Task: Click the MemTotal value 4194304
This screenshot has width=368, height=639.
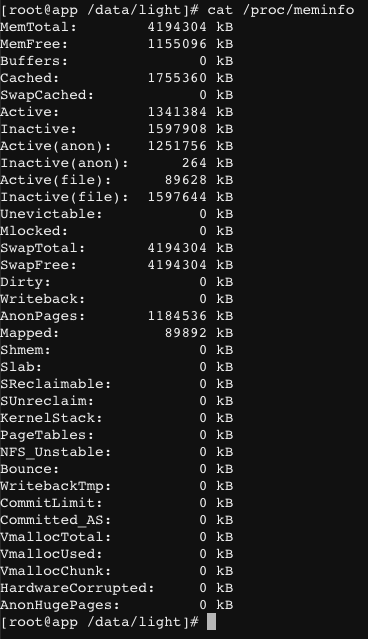Action: click(x=177, y=27)
